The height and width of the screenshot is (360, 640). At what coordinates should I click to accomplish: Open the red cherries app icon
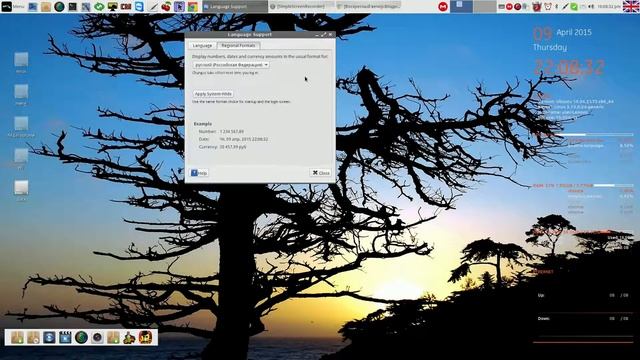[x=166, y=7]
